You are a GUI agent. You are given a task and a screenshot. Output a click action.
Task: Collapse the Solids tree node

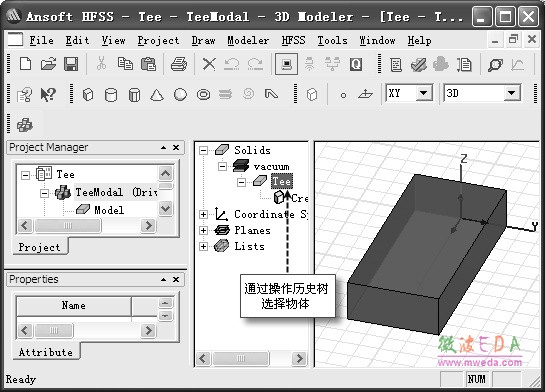tap(203, 150)
